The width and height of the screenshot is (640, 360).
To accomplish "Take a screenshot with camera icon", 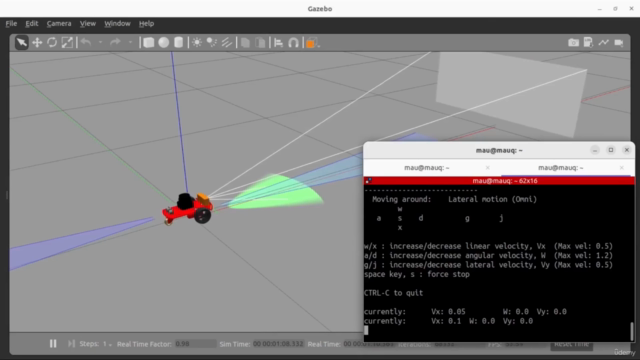I will pyautogui.click(x=573, y=42).
